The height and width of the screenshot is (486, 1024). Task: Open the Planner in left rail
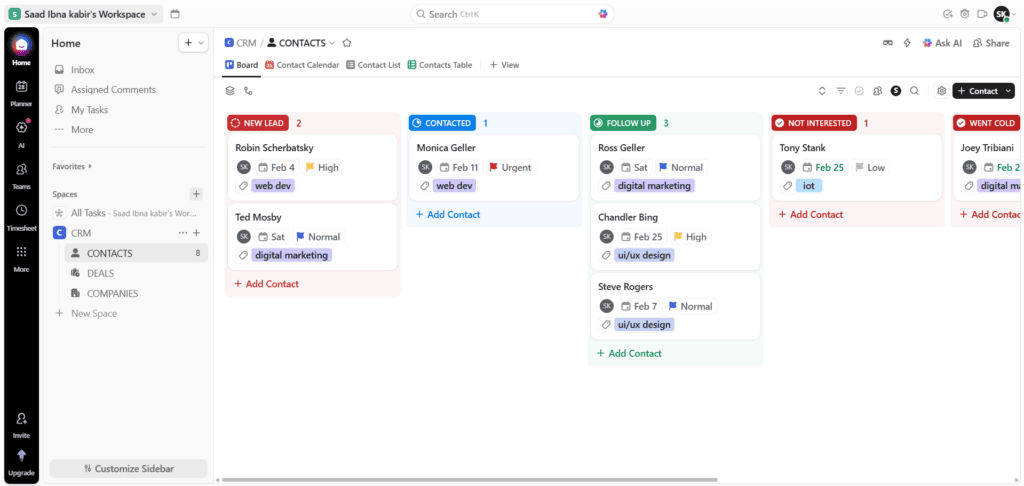pos(22,91)
